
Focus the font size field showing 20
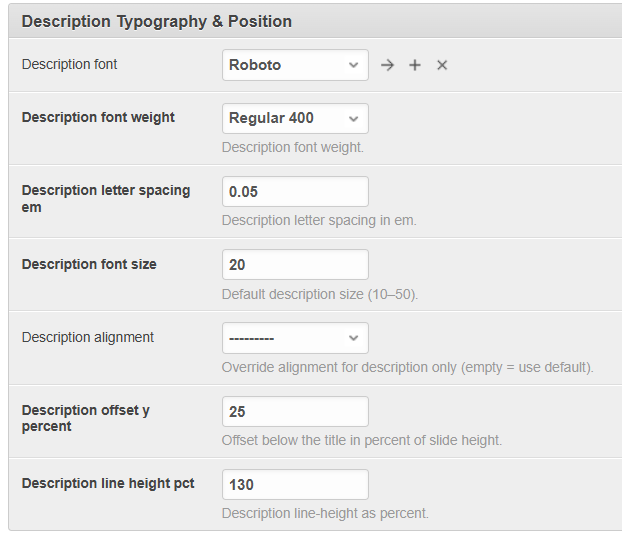[295, 265]
